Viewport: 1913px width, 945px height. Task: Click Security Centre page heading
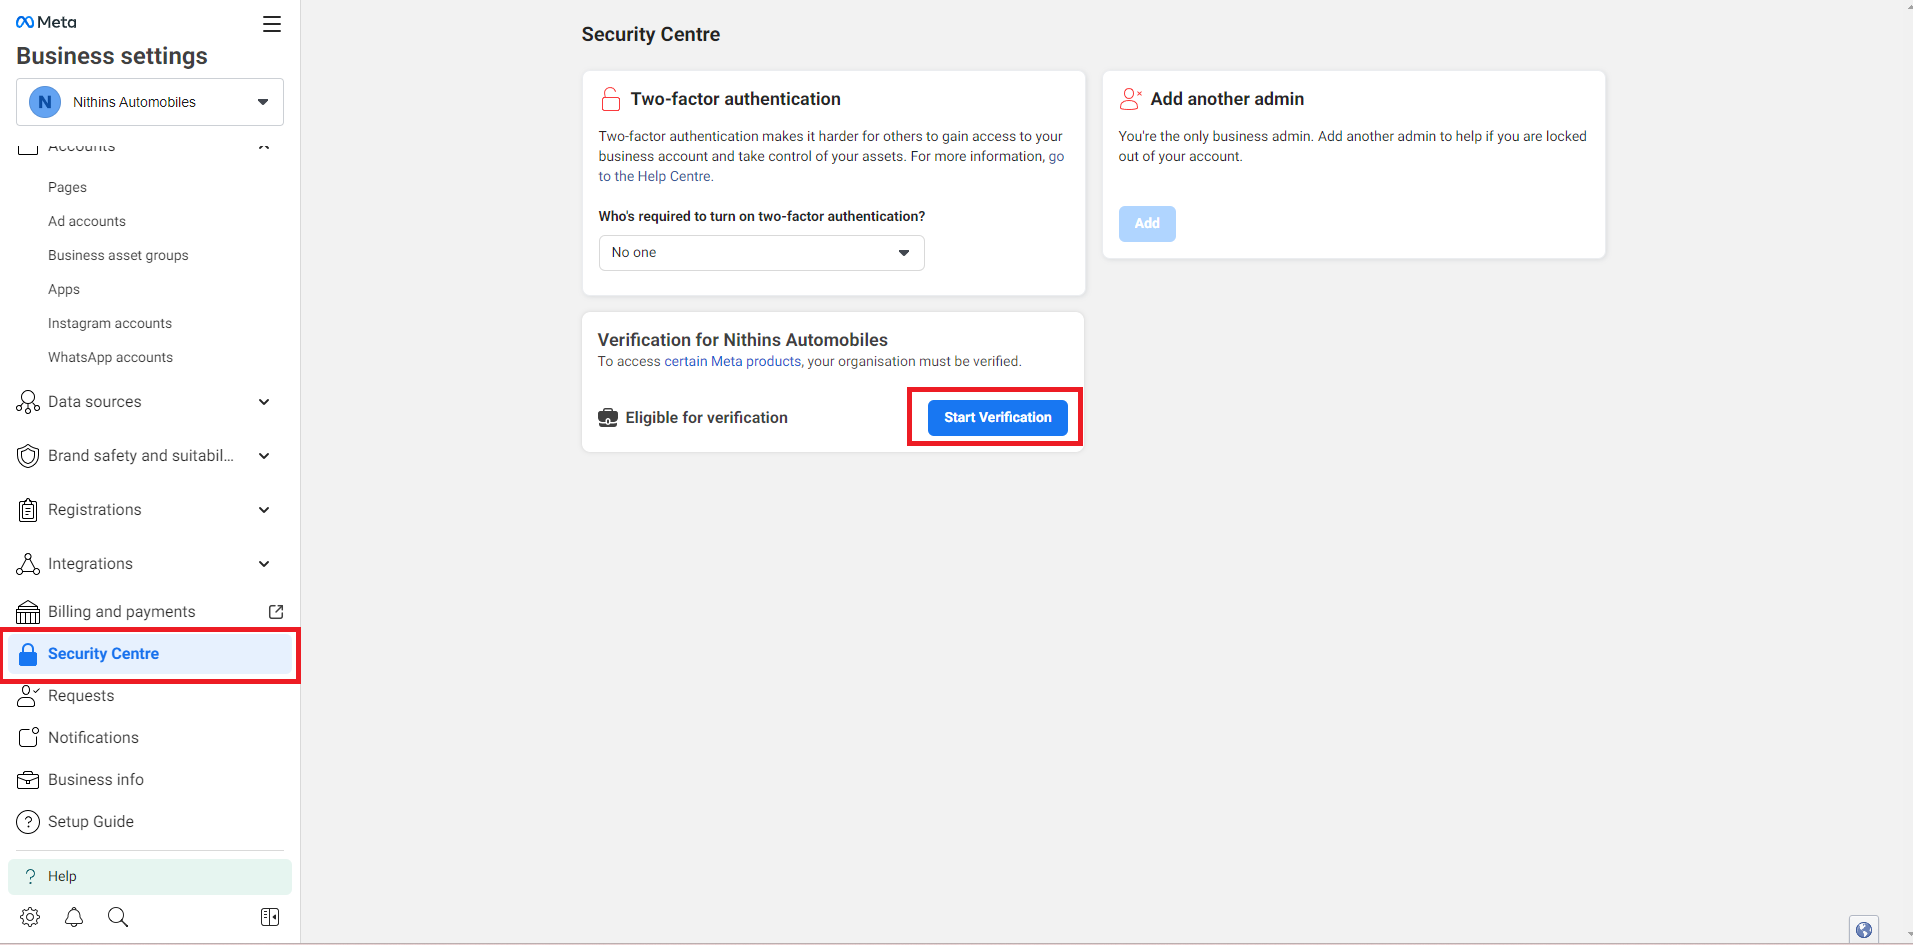(651, 34)
